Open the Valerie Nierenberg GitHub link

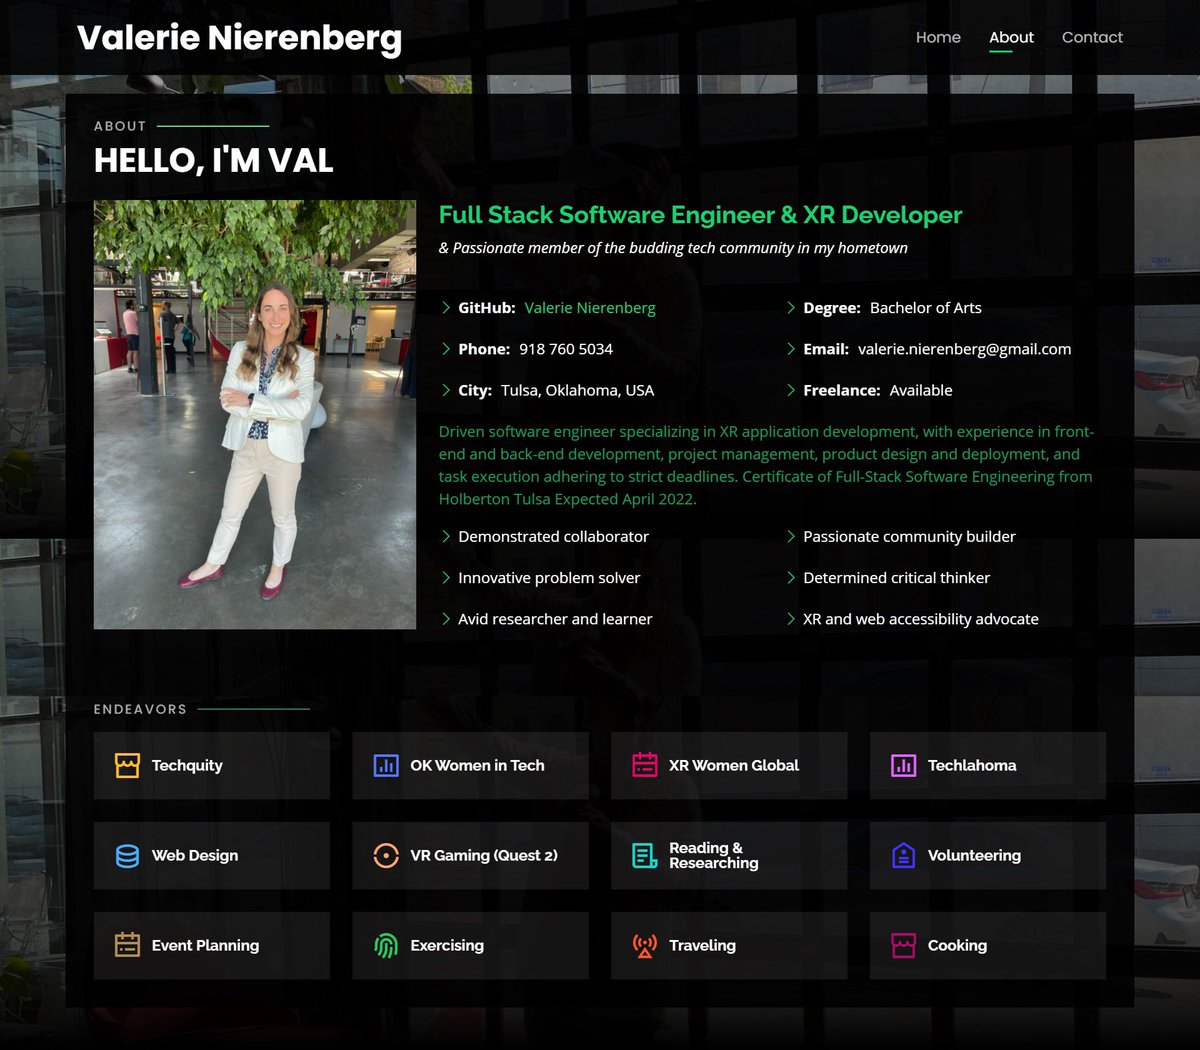click(x=590, y=308)
